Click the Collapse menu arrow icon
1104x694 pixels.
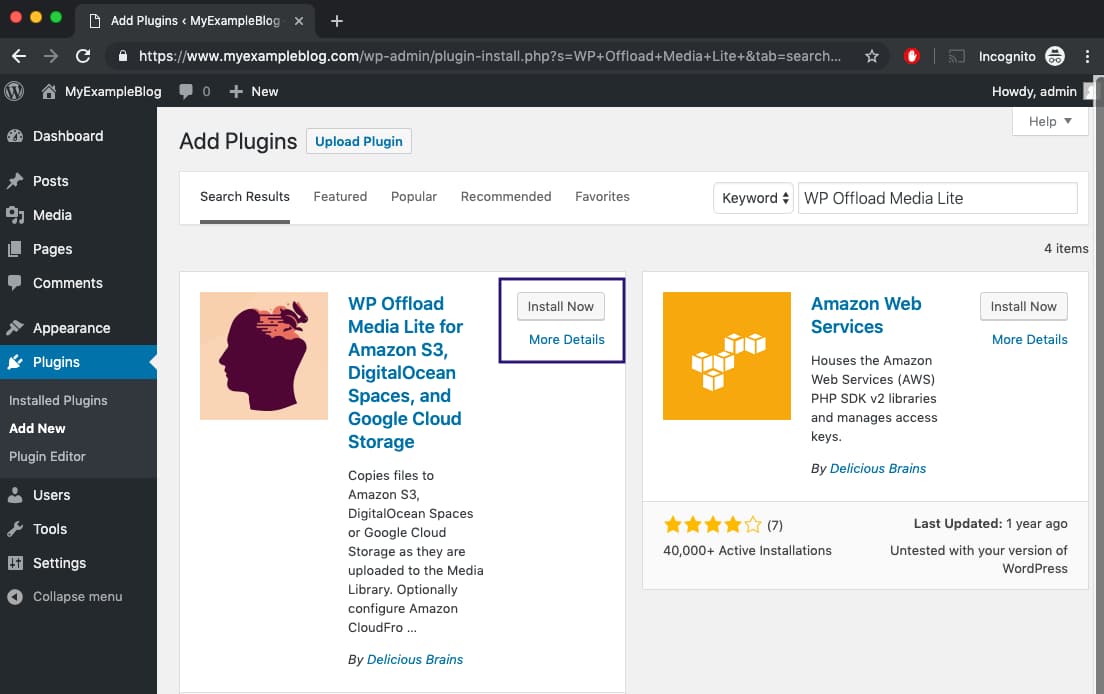(x=15, y=596)
